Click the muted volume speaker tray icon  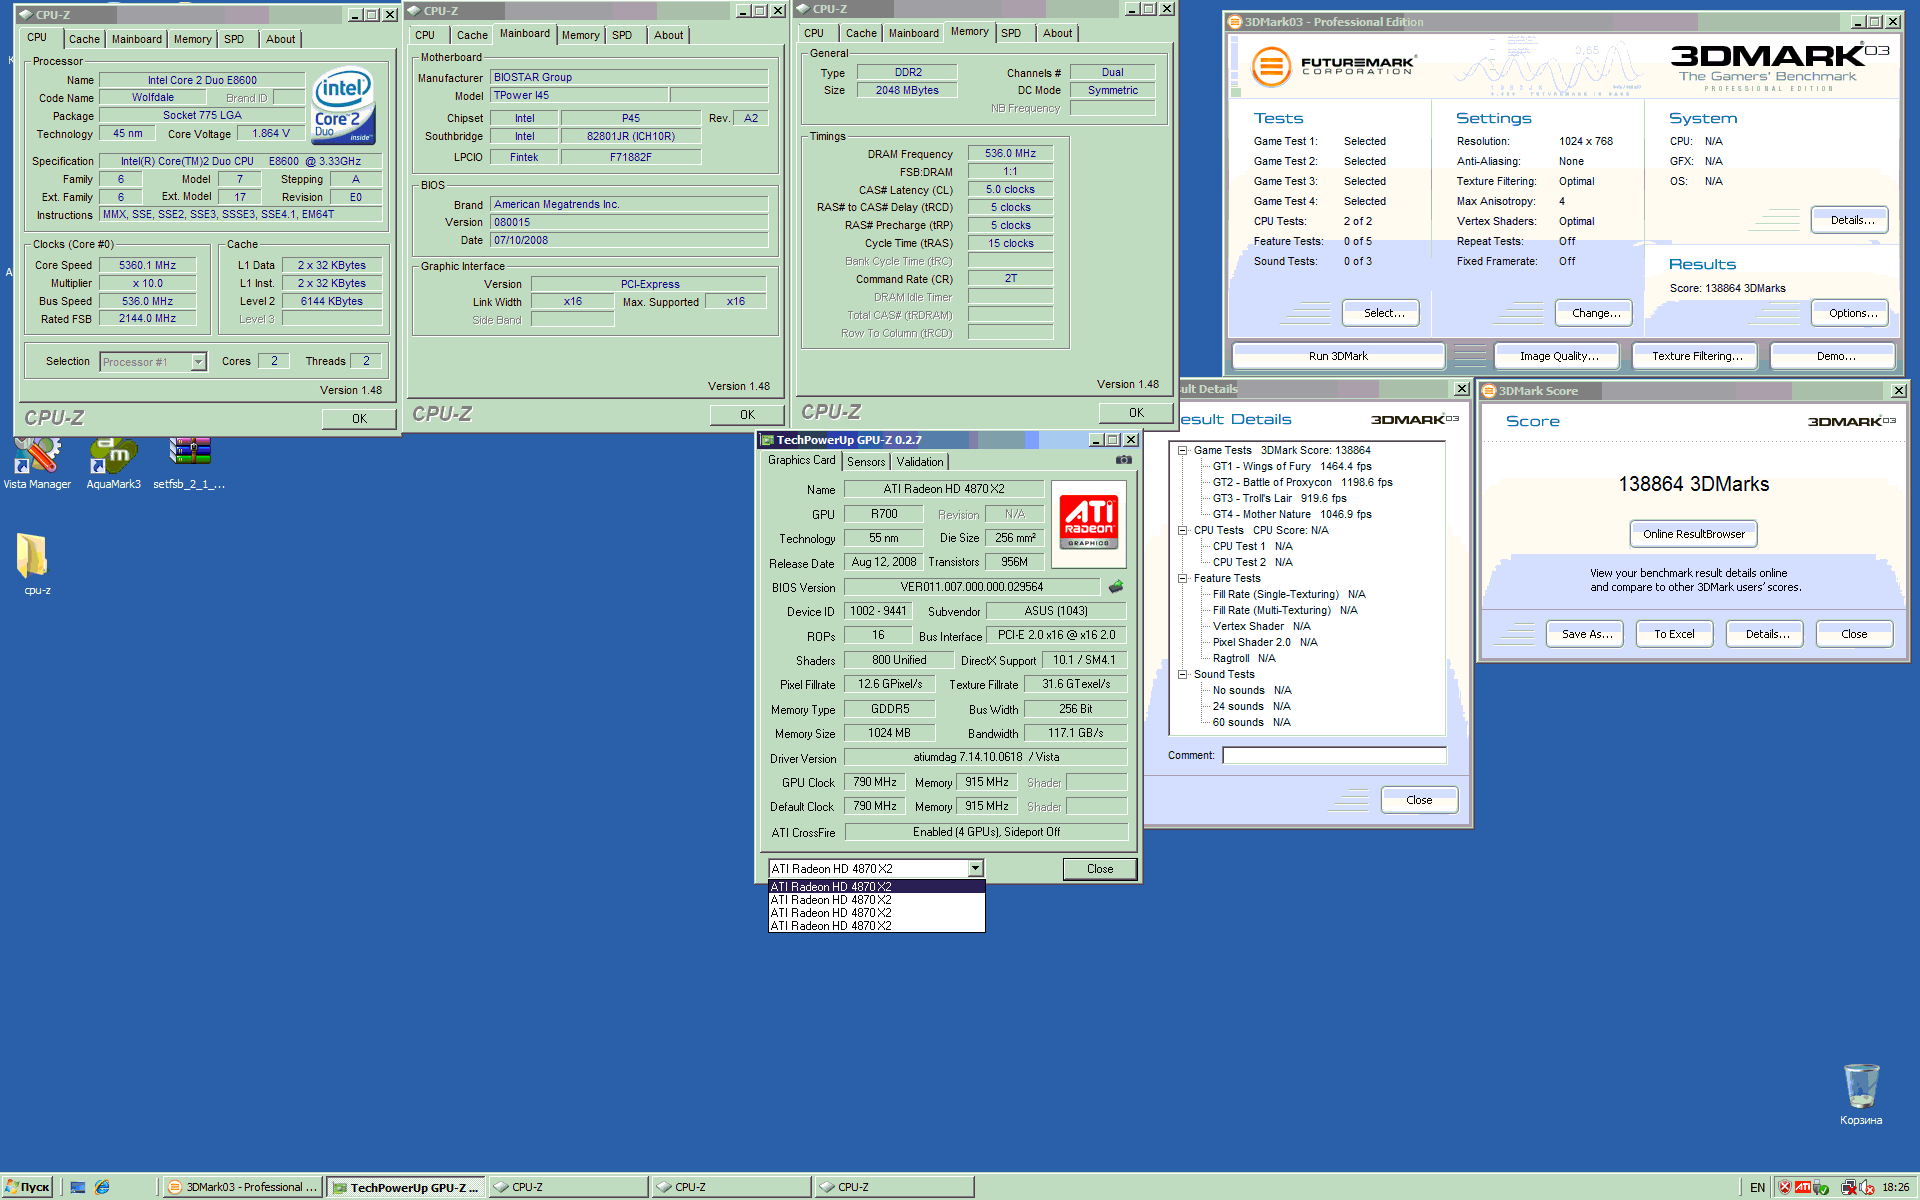(x=1867, y=1188)
